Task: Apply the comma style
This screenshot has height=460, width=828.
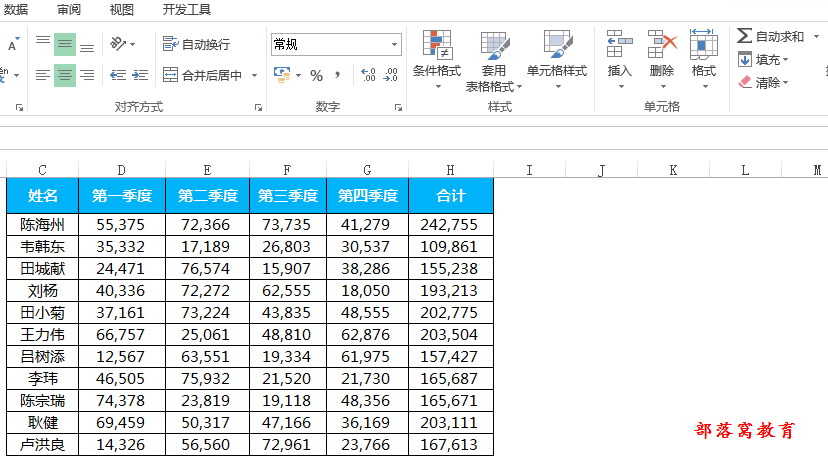Action: tap(337, 75)
